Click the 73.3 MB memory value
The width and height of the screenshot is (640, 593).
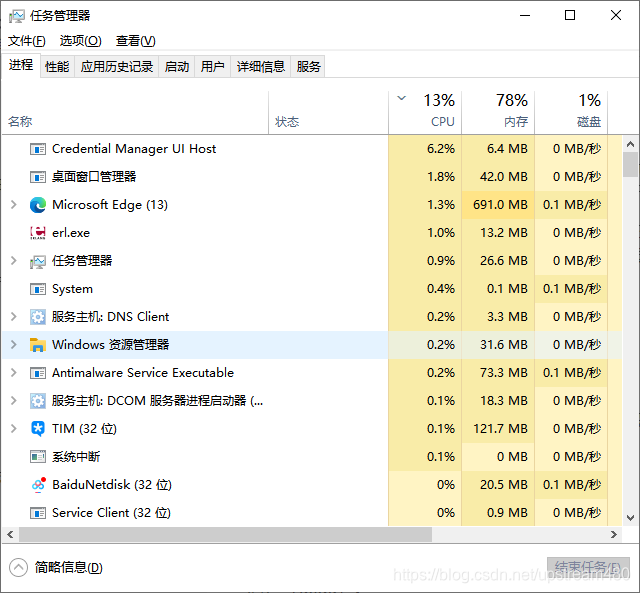pyautogui.click(x=504, y=373)
